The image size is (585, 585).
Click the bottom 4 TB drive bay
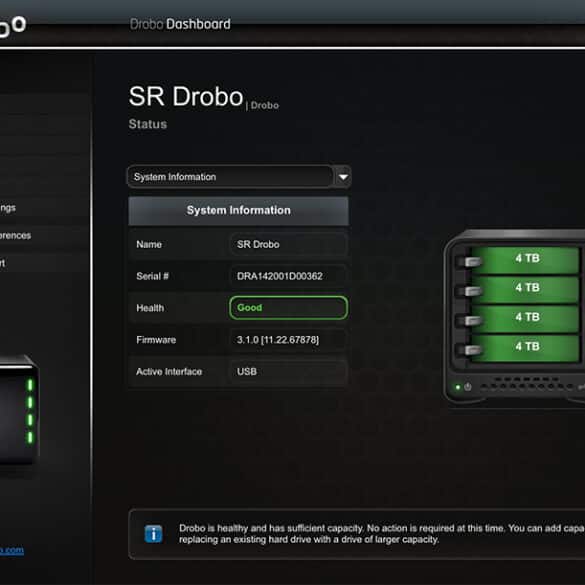coord(526,347)
